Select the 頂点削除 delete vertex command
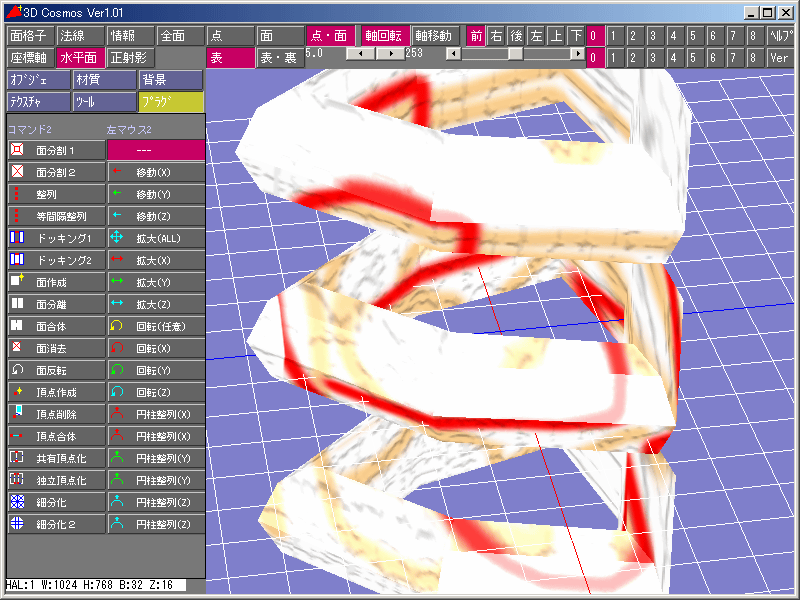Screen dimensions: 800x600 coord(57,414)
